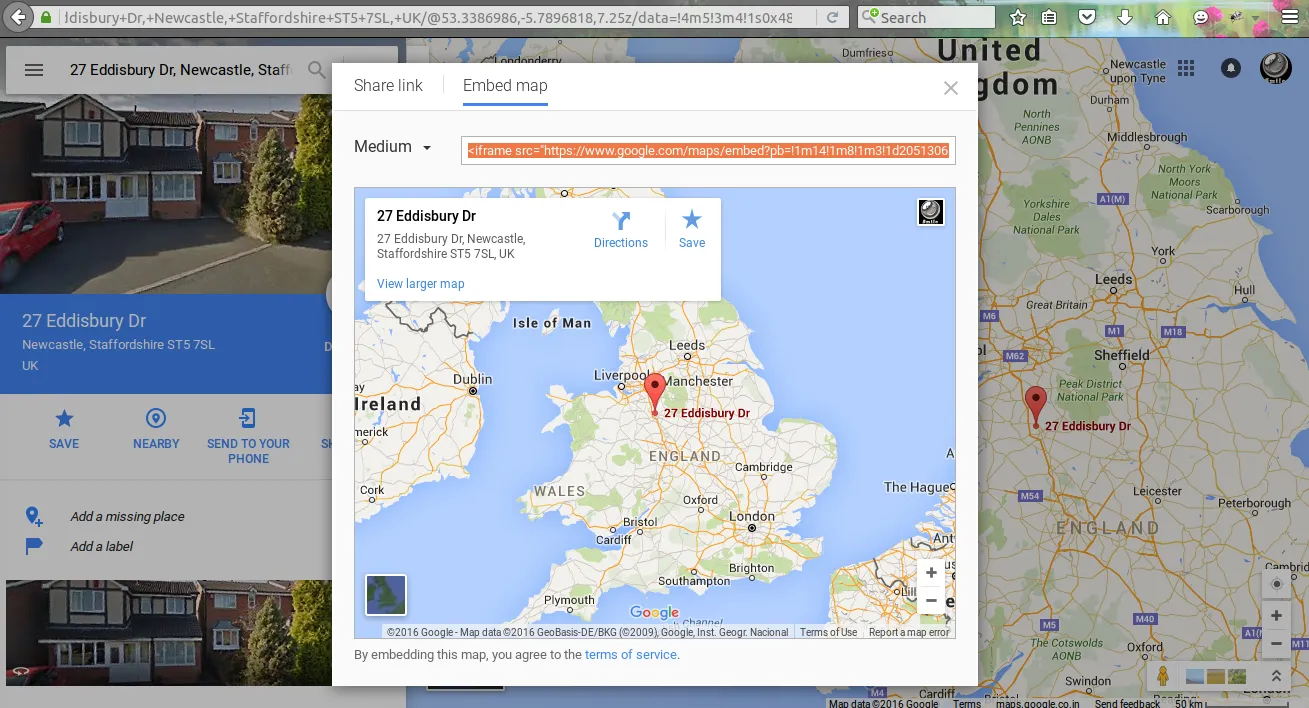This screenshot has width=1309, height=708.
Task: Click the profile avatar in embed preview
Action: (x=931, y=212)
